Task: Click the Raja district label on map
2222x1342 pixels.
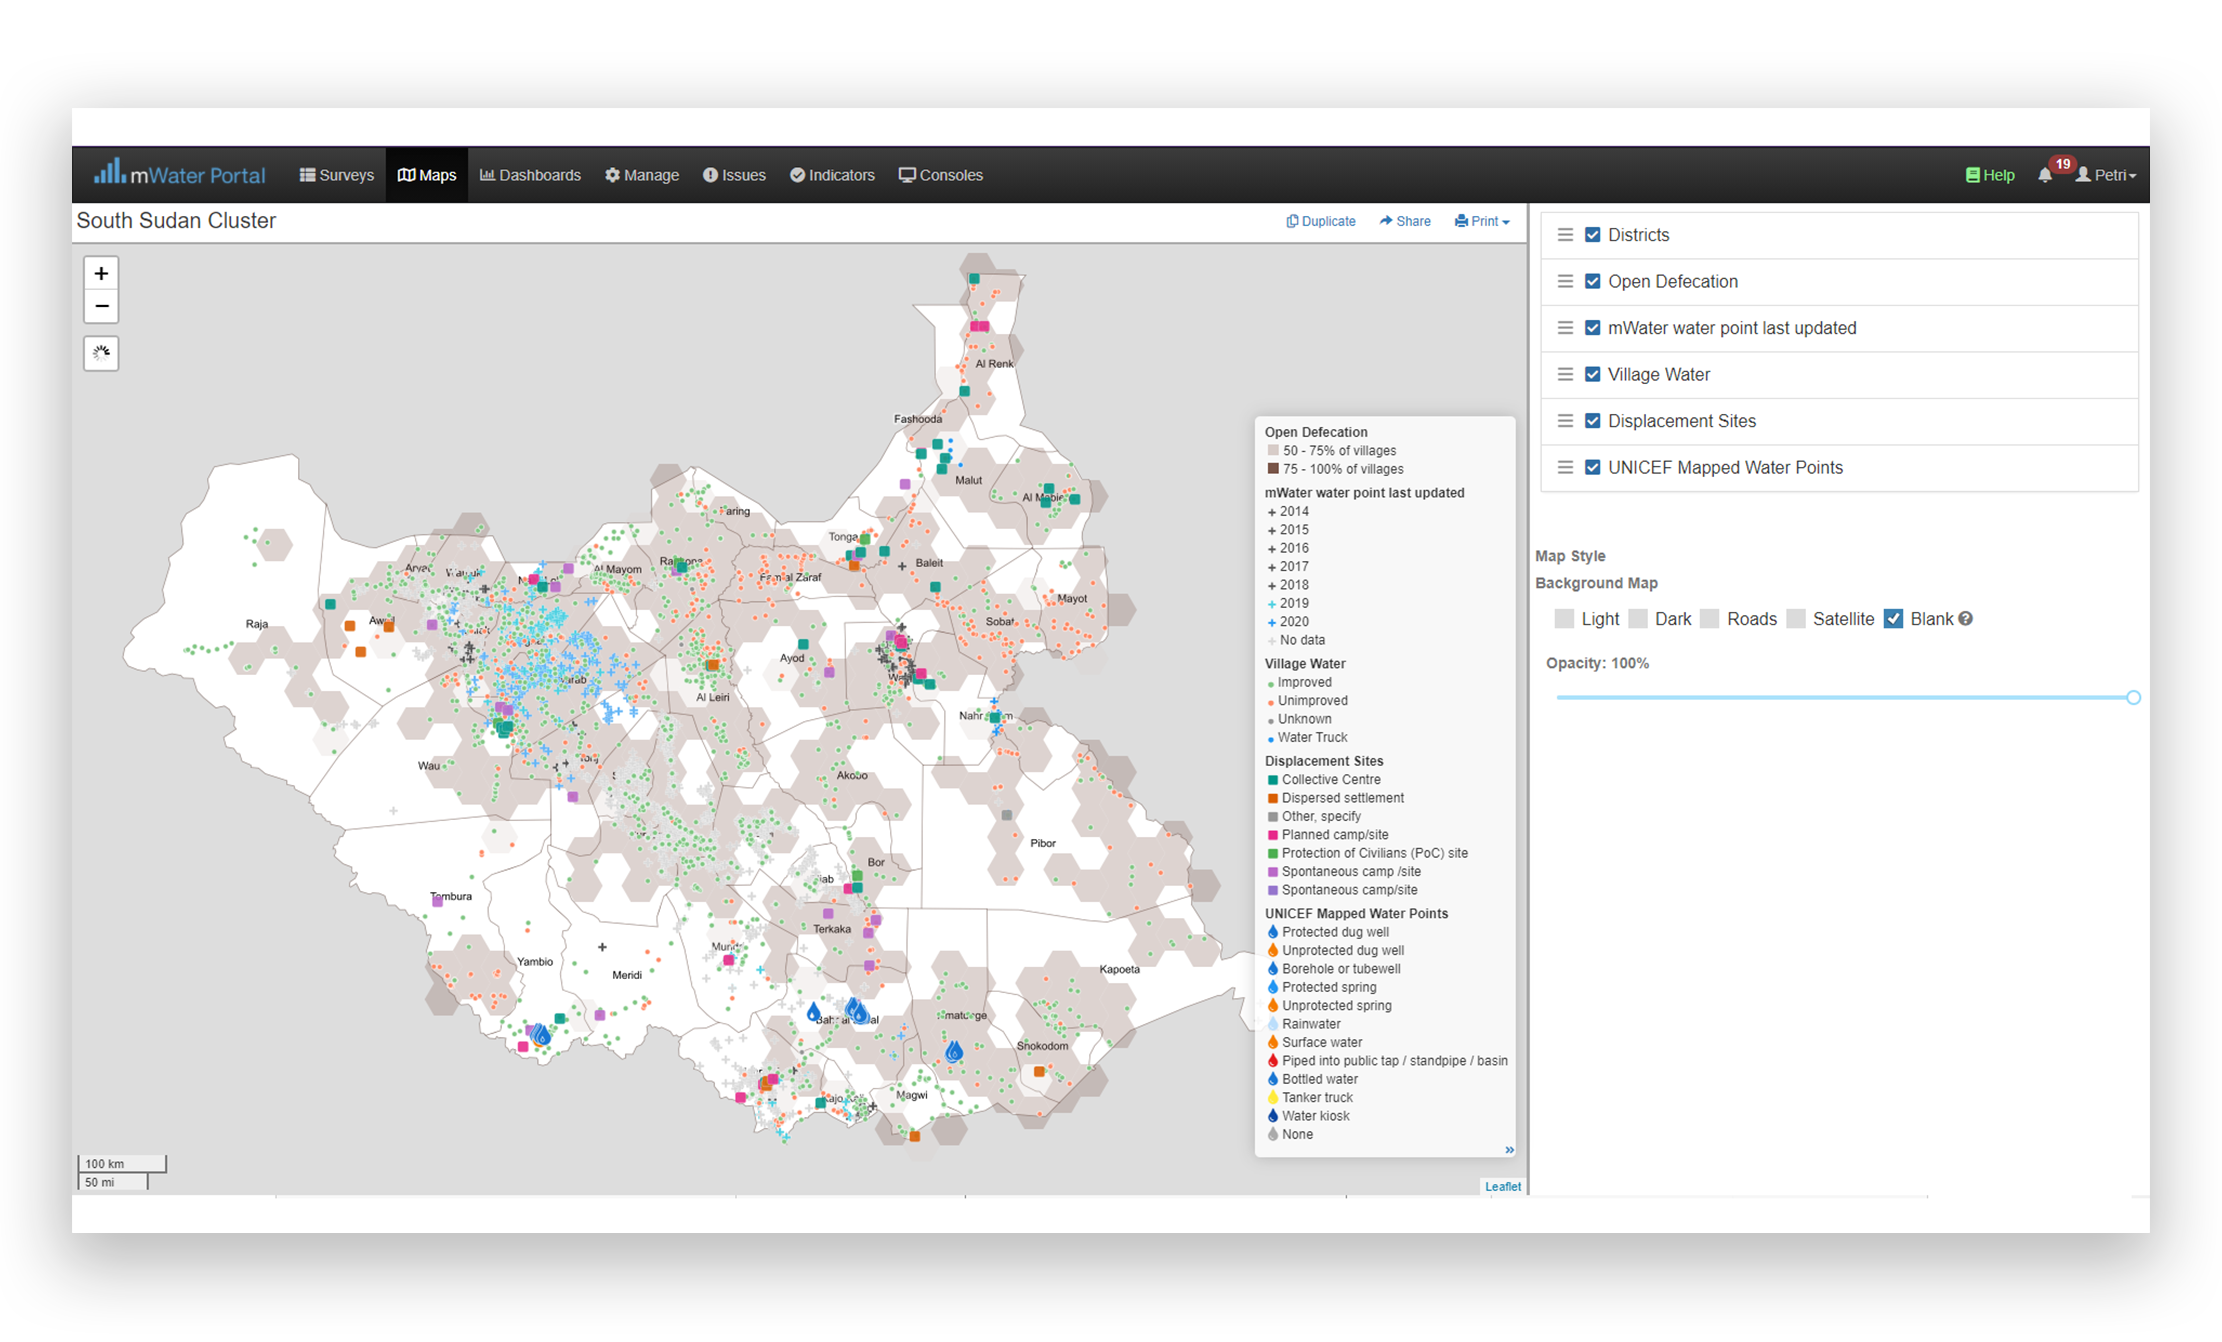Action: [x=257, y=624]
